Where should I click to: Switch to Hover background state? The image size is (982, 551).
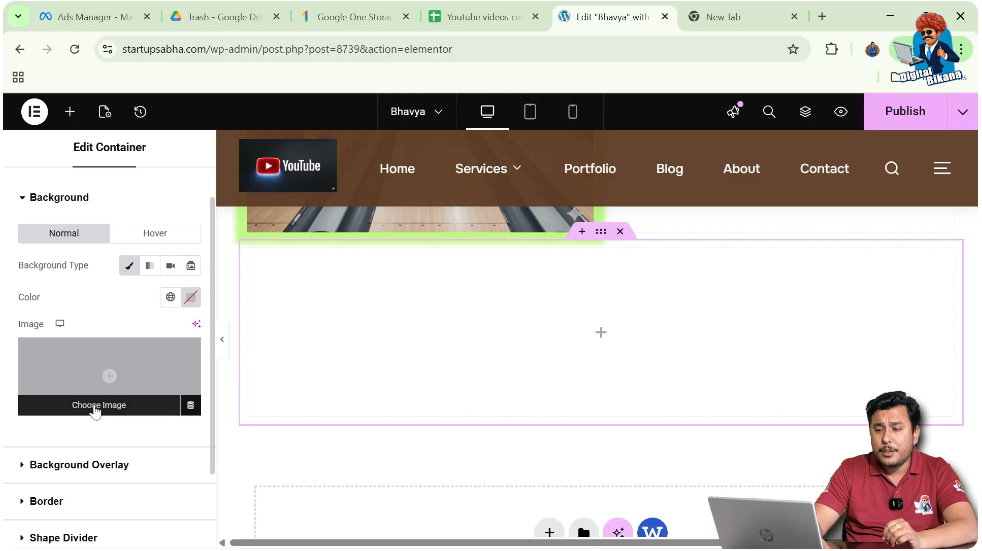(x=155, y=233)
